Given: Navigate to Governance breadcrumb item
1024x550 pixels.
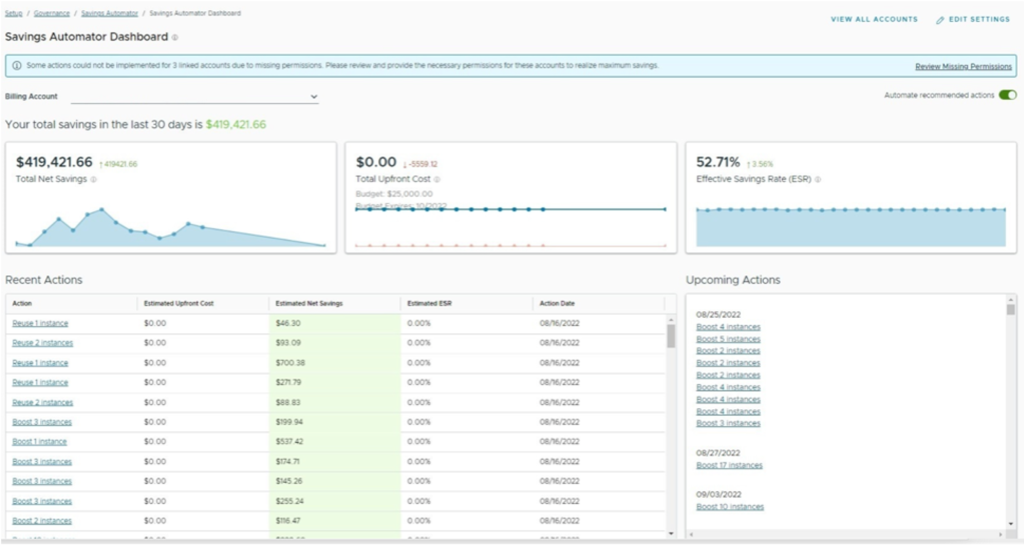Looking at the screenshot, I should pyautogui.click(x=53, y=13).
